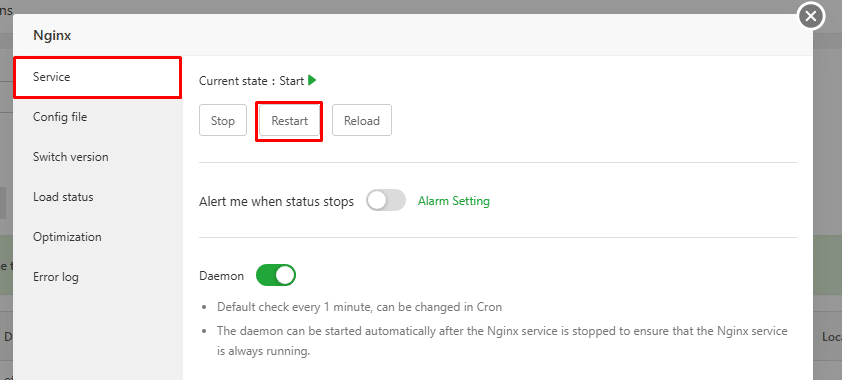Click the 'Alert me when status stops' label
This screenshot has width=842, height=380.
[x=277, y=202]
